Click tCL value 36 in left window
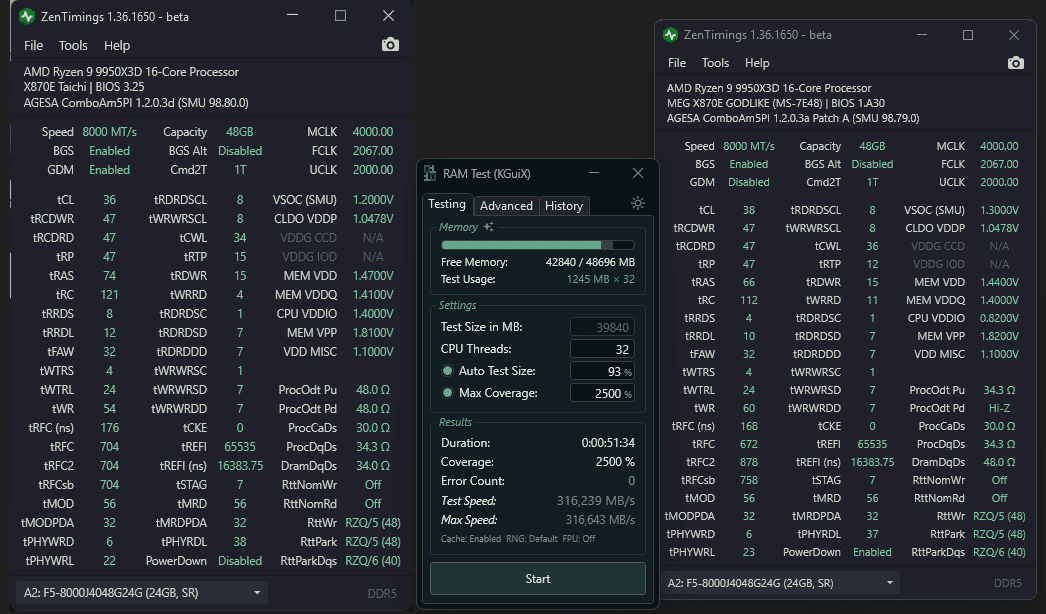Image resolution: width=1046 pixels, height=614 pixels. point(109,200)
